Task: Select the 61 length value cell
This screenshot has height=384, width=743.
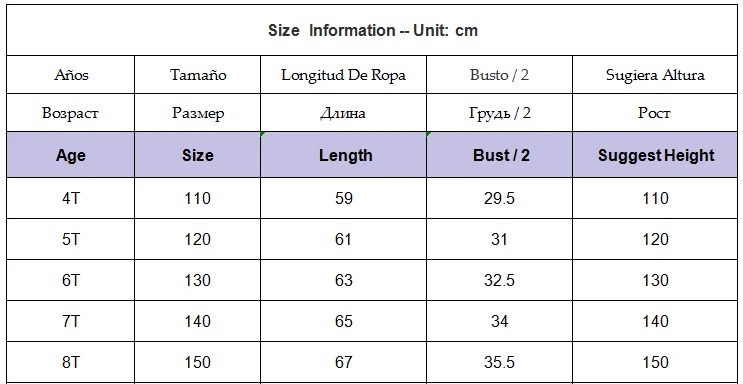Action: coord(344,239)
